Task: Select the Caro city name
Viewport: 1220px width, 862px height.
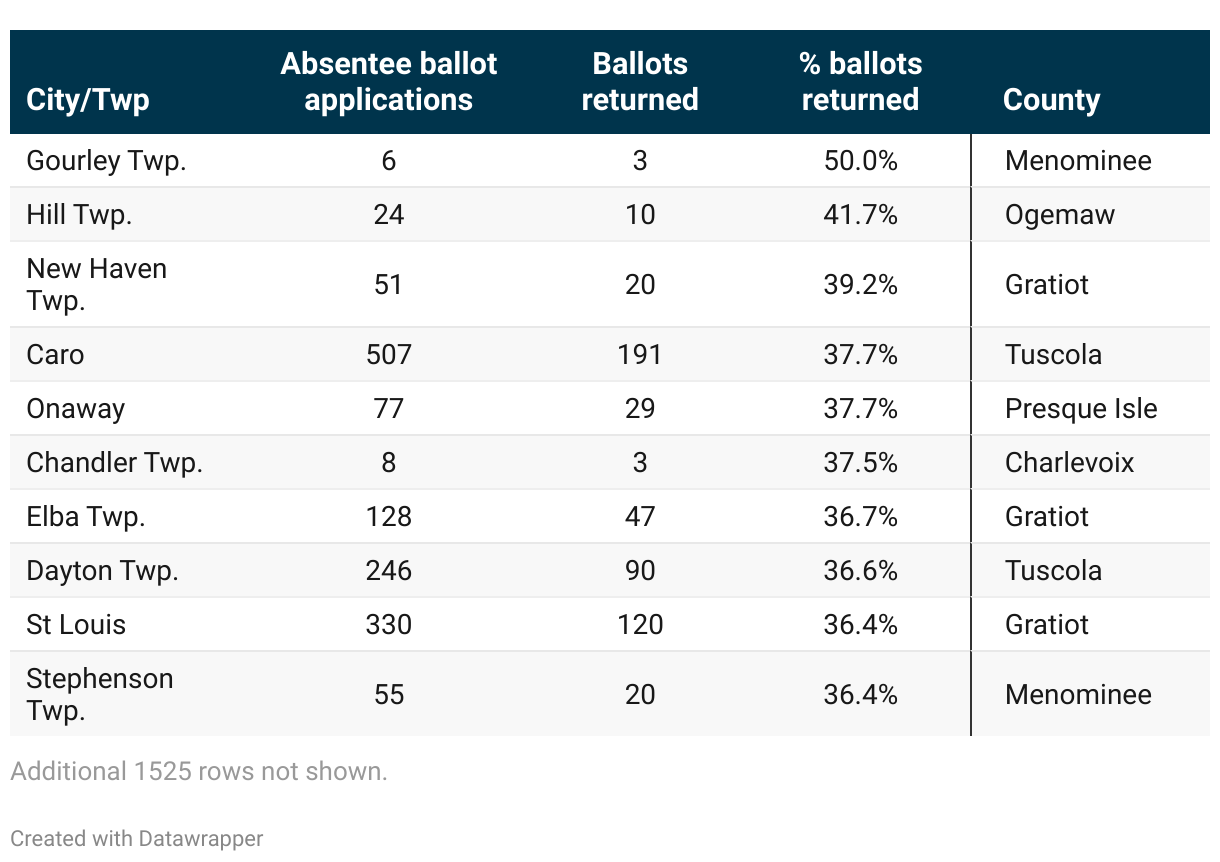Action: [55, 355]
